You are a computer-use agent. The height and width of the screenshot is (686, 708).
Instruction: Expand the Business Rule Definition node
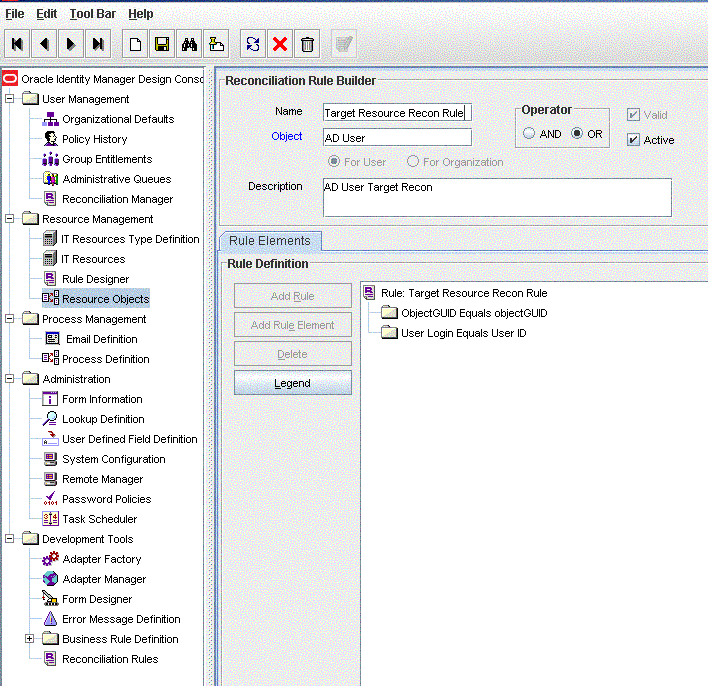pos(29,639)
